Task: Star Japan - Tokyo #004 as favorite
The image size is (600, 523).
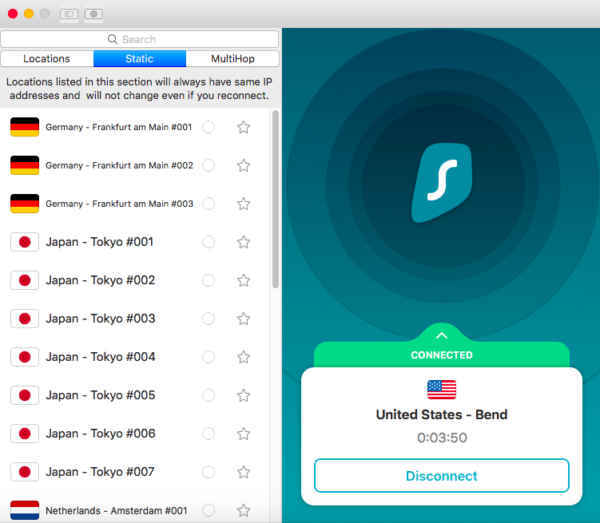Action: click(x=244, y=357)
